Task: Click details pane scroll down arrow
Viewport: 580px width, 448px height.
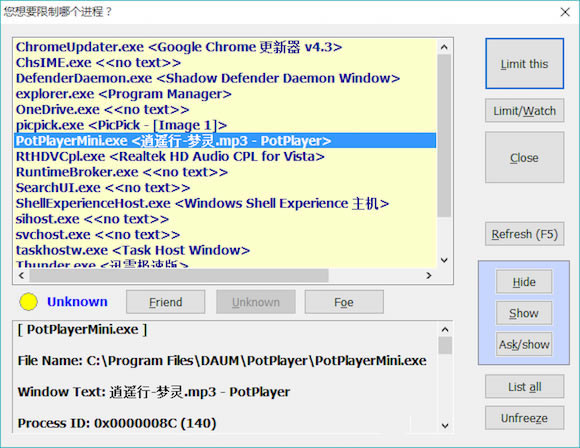Action: tap(445, 425)
